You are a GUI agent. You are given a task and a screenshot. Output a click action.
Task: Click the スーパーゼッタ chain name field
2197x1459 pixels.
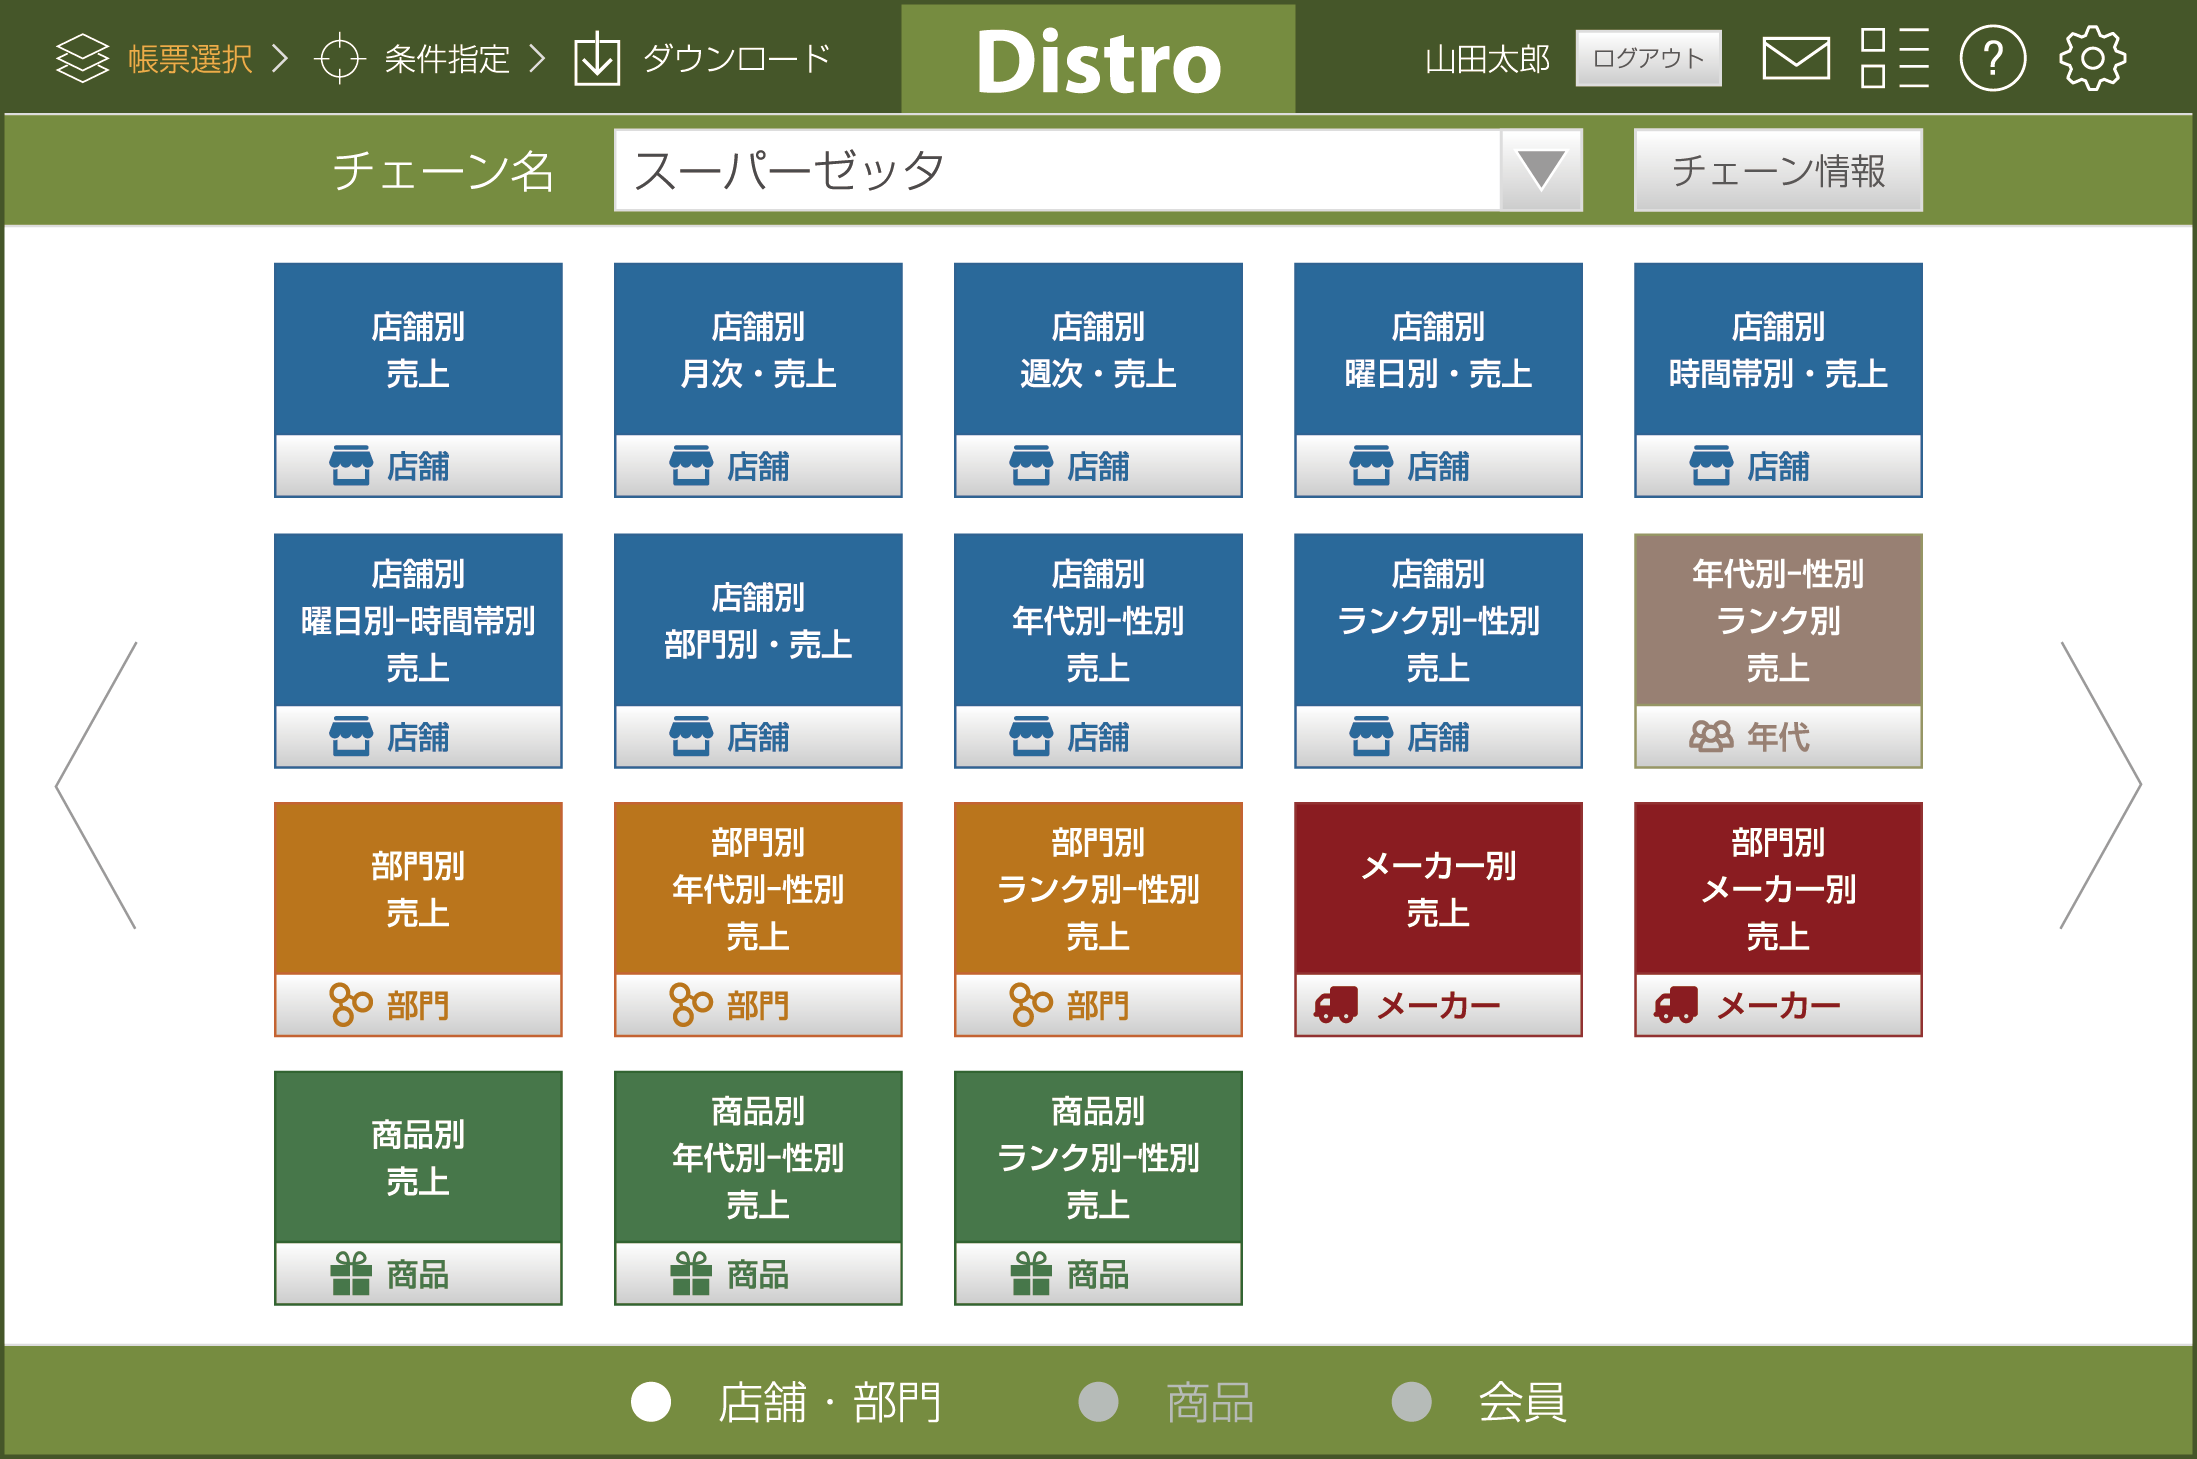1057,170
